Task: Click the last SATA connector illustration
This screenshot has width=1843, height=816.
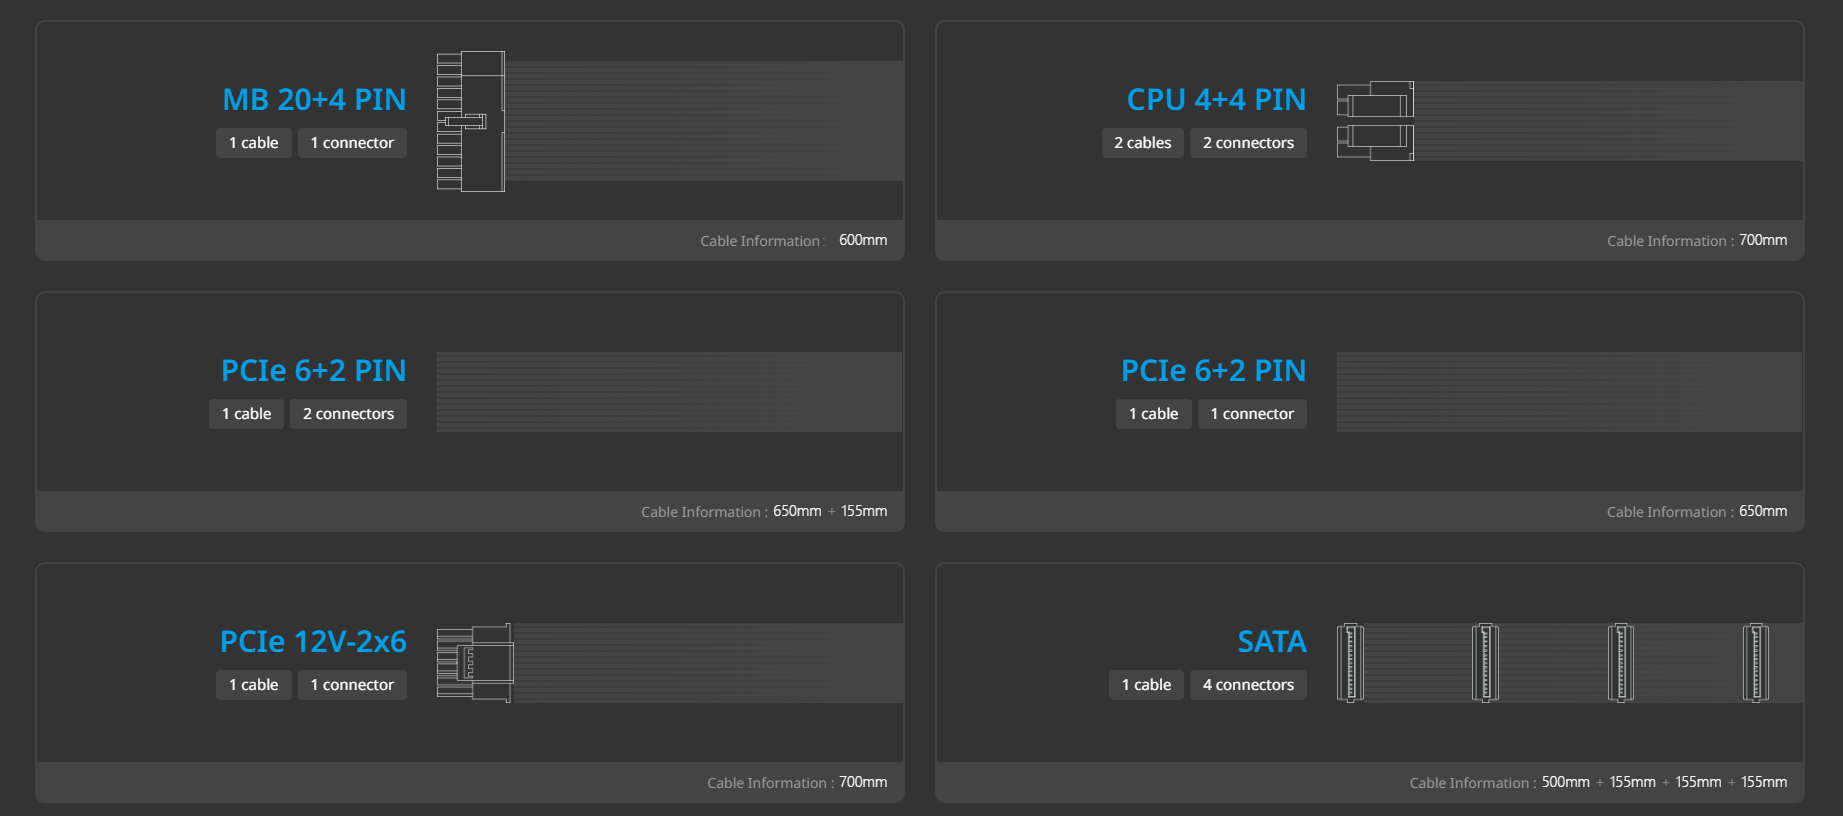Action: tap(1755, 663)
